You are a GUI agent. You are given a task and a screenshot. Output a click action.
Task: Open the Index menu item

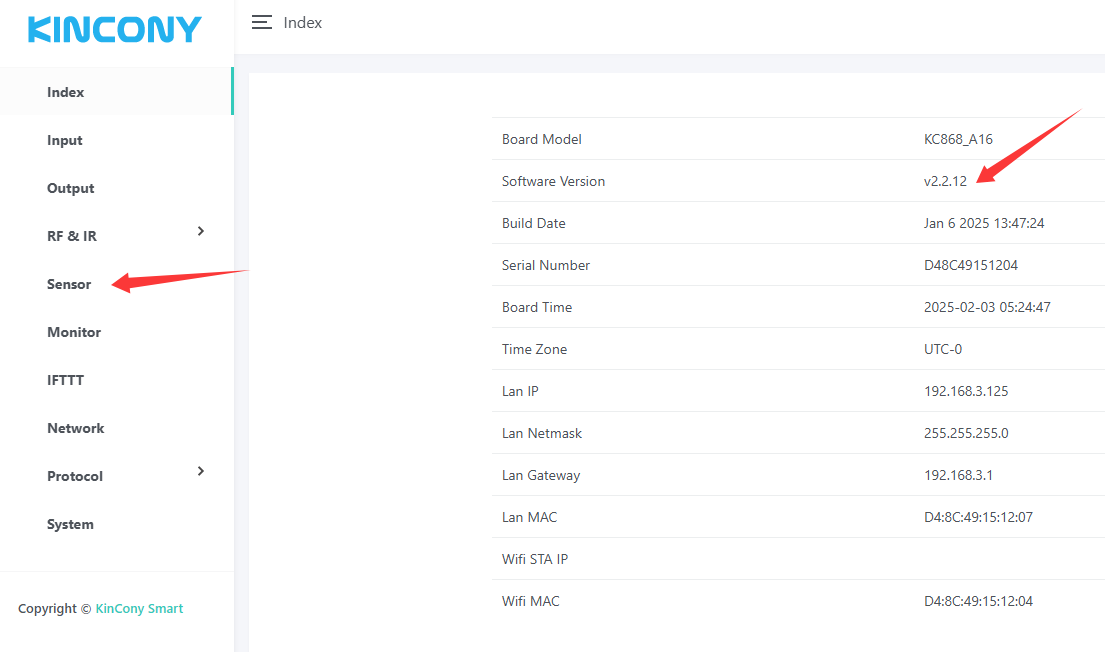pyautogui.click(x=66, y=92)
